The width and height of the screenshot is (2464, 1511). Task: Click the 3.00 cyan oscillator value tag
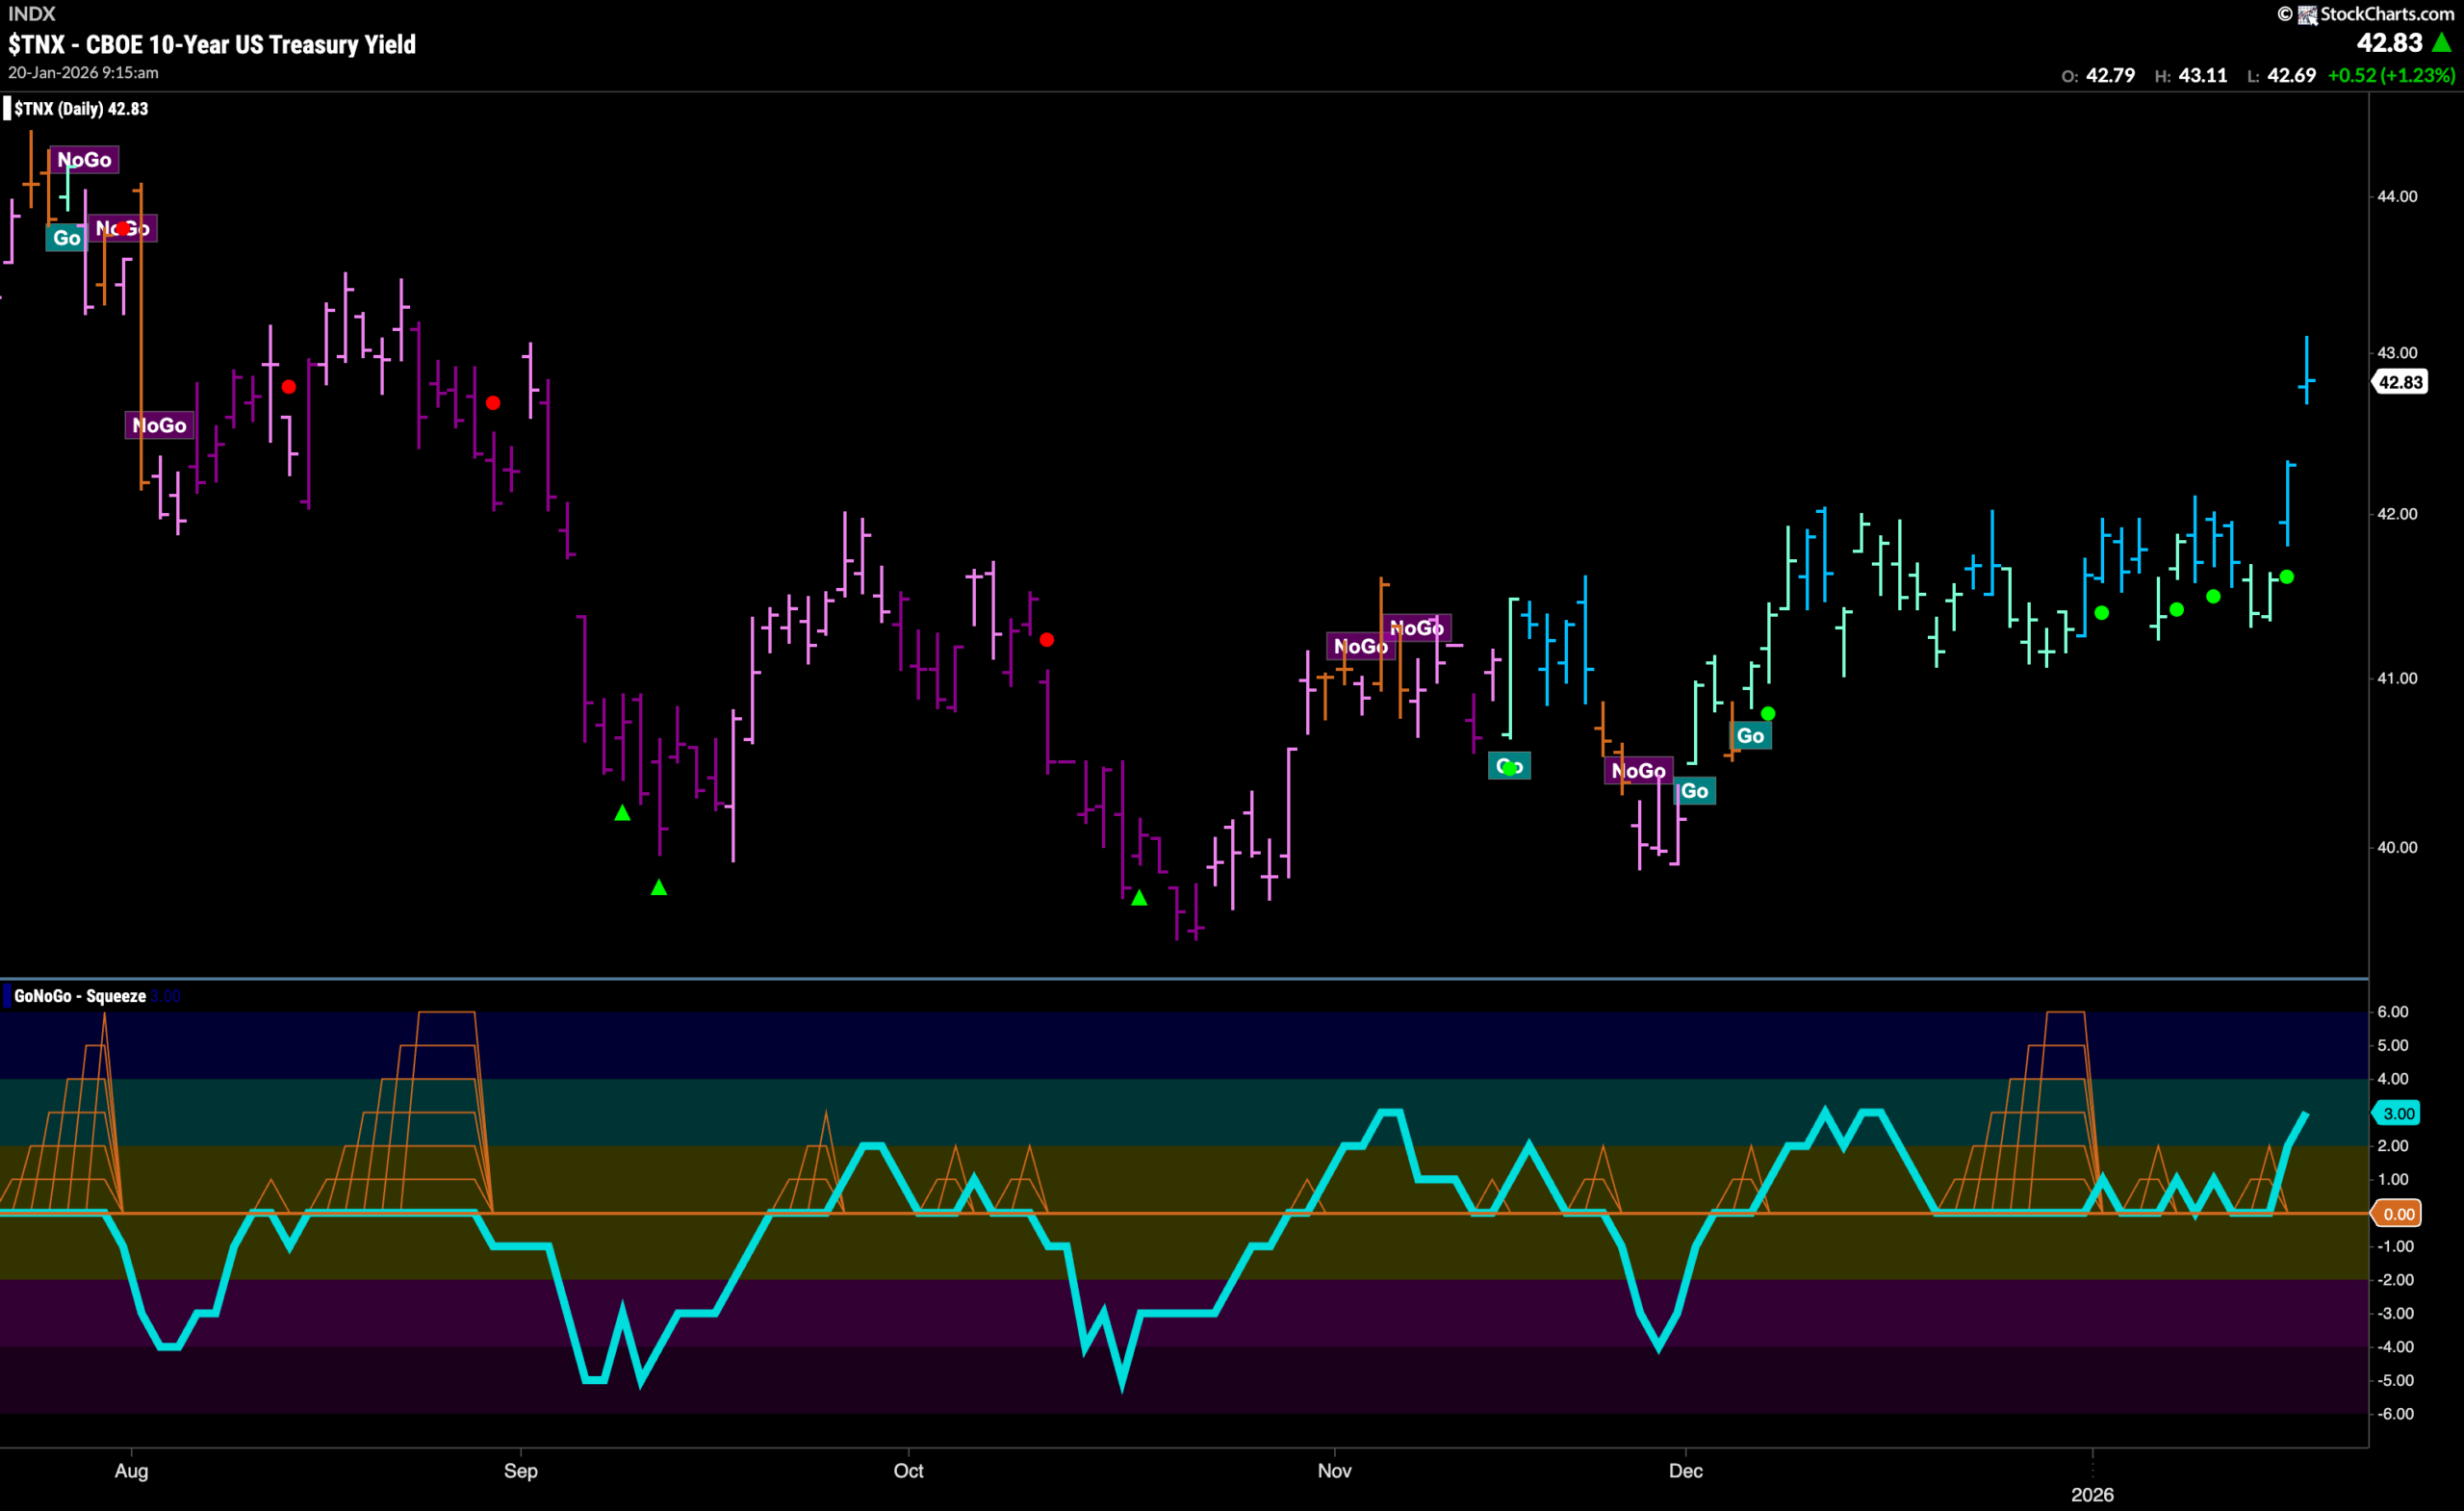tap(2398, 1113)
